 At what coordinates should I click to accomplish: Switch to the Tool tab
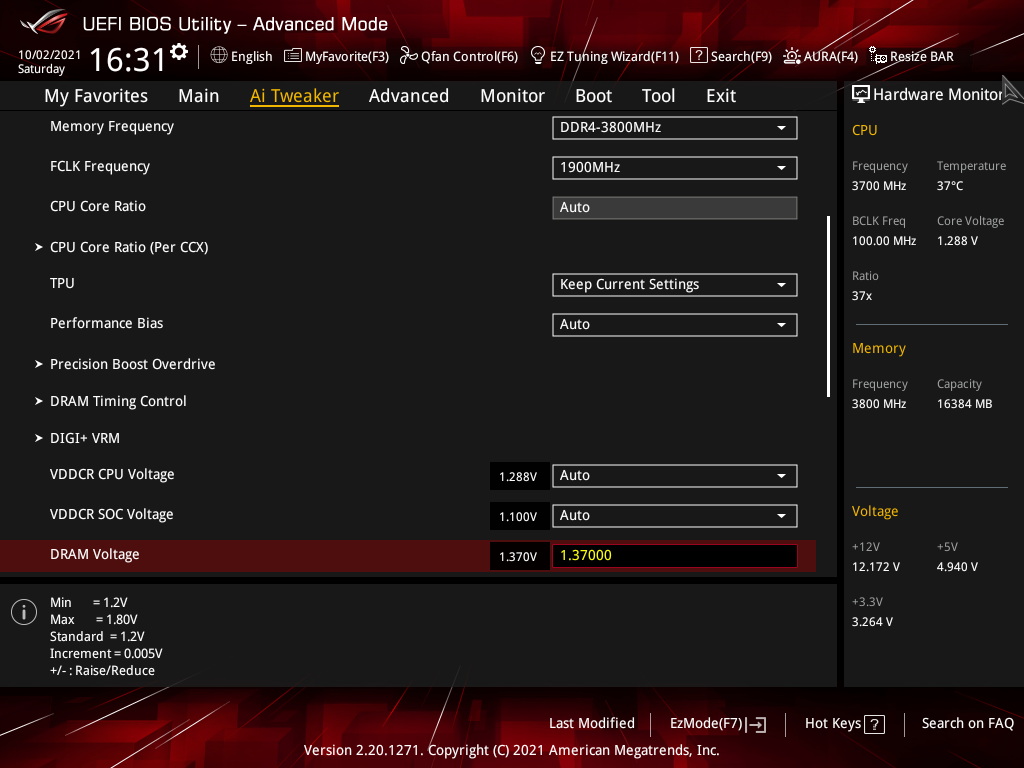(658, 96)
